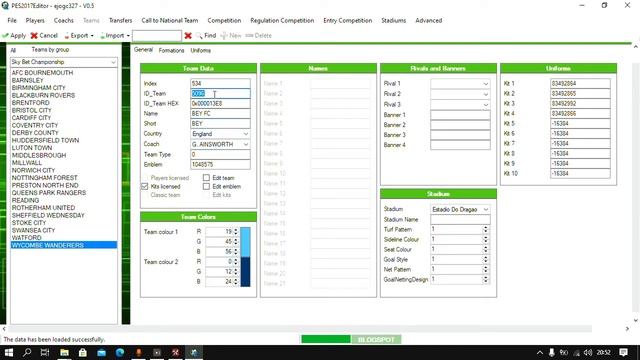Viewport: 640px width, 360px height.
Task: Switch to the Uniforms tab
Action: click(200, 50)
